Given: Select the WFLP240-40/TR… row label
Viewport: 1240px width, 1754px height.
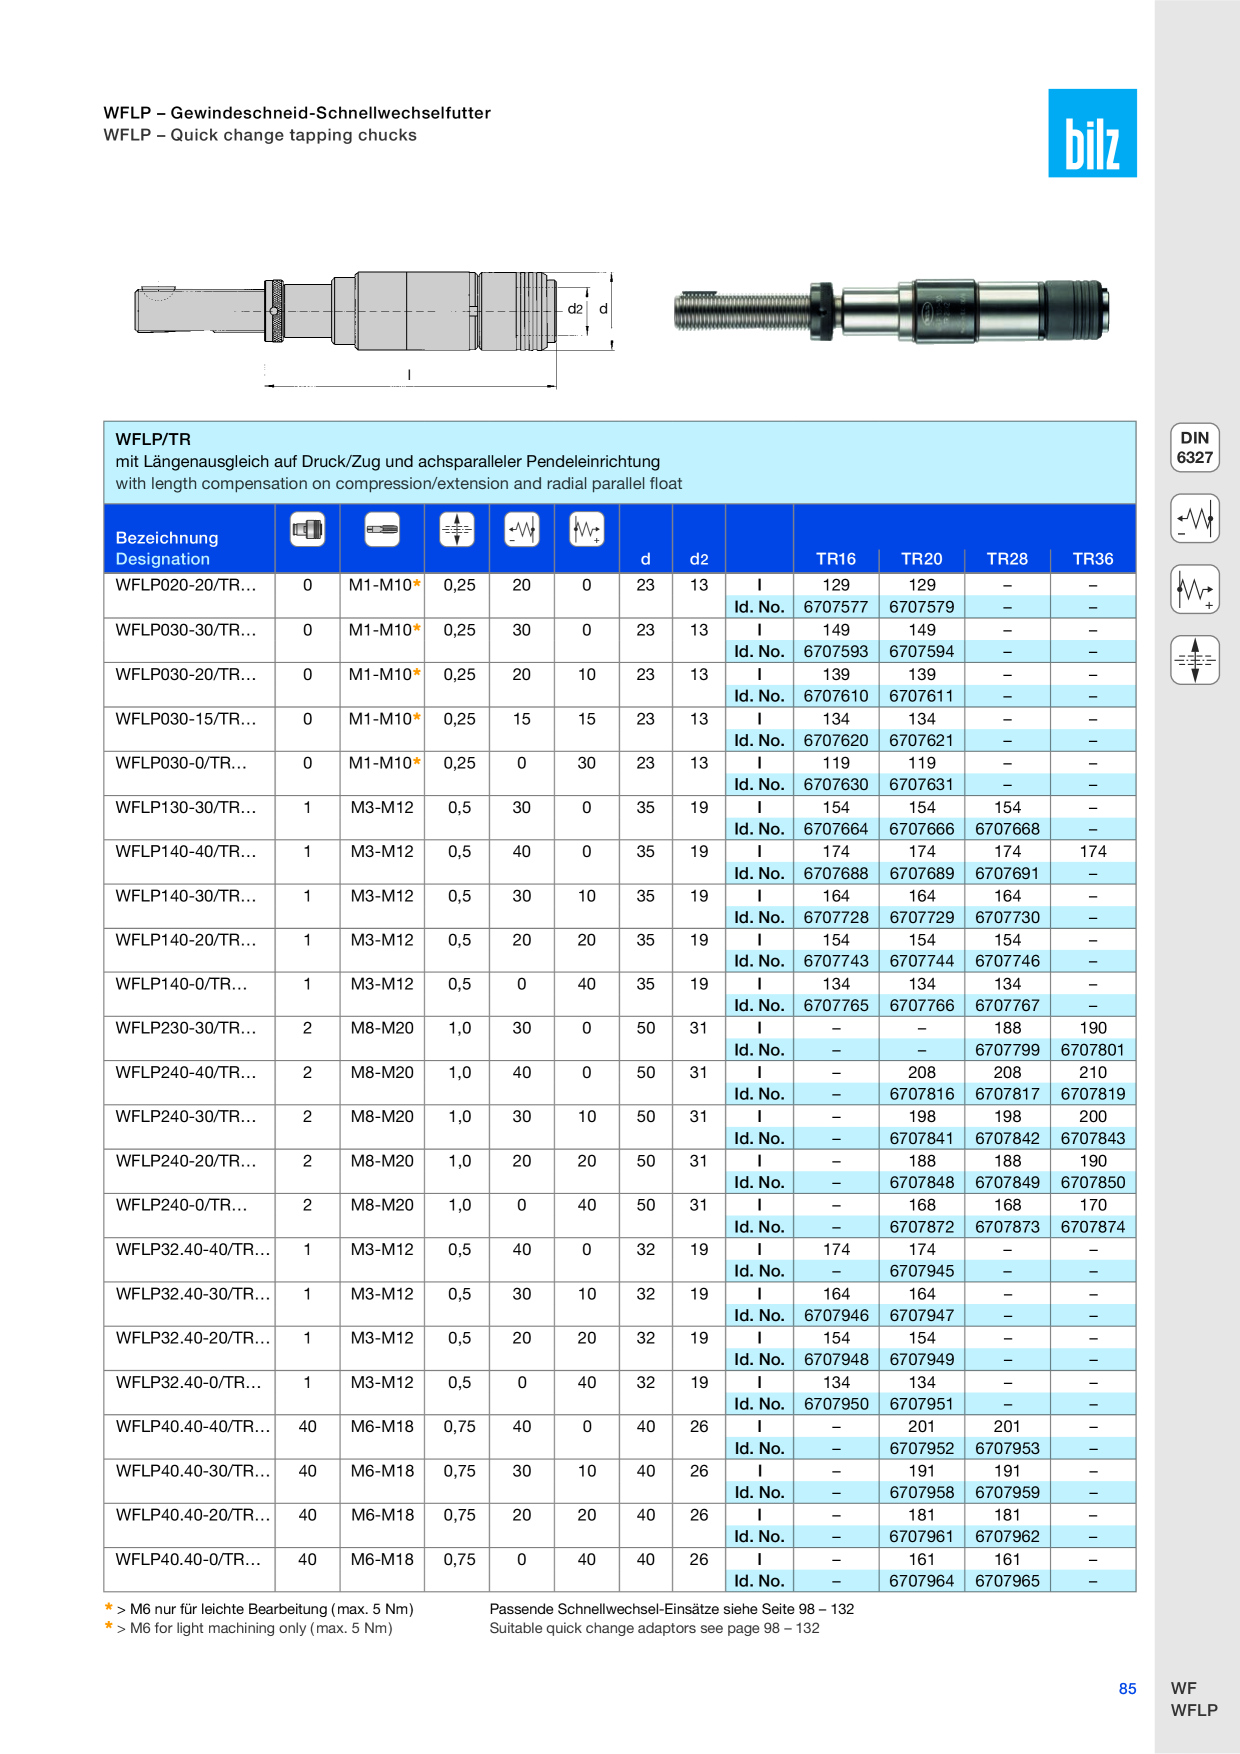Looking at the screenshot, I should point(186,1072).
